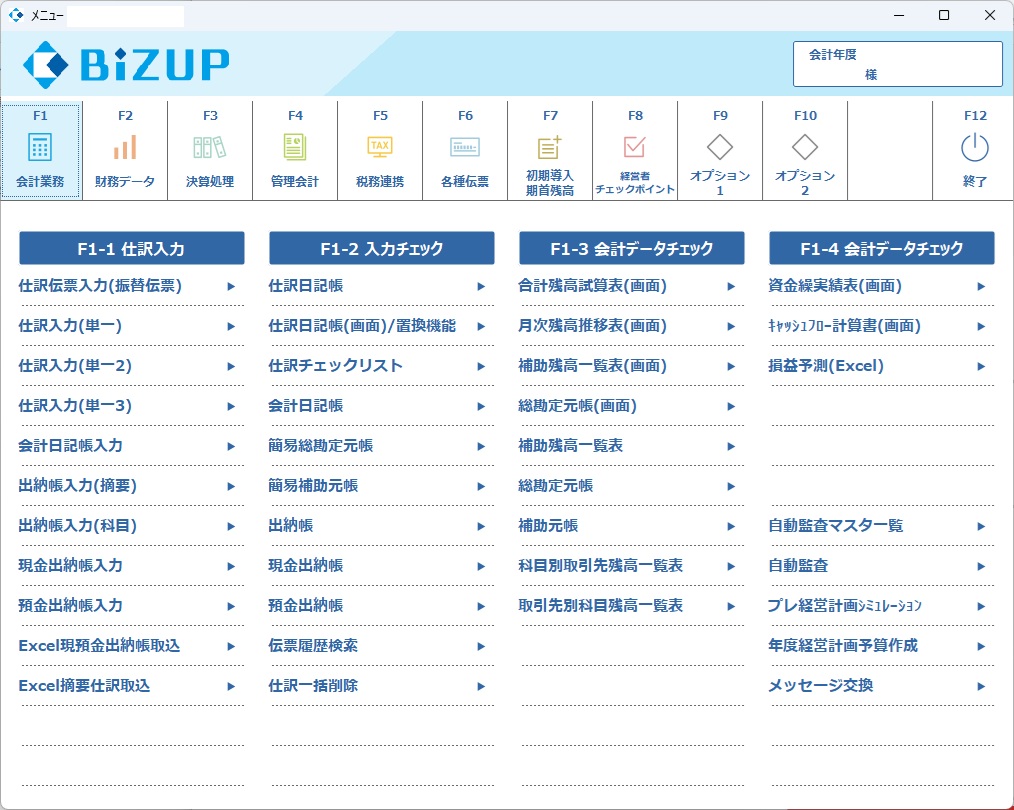Image resolution: width=1014 pixels, height=810 pixels.
Task: Open 出納帳入力(摘要)
Action: click(78, 485)
